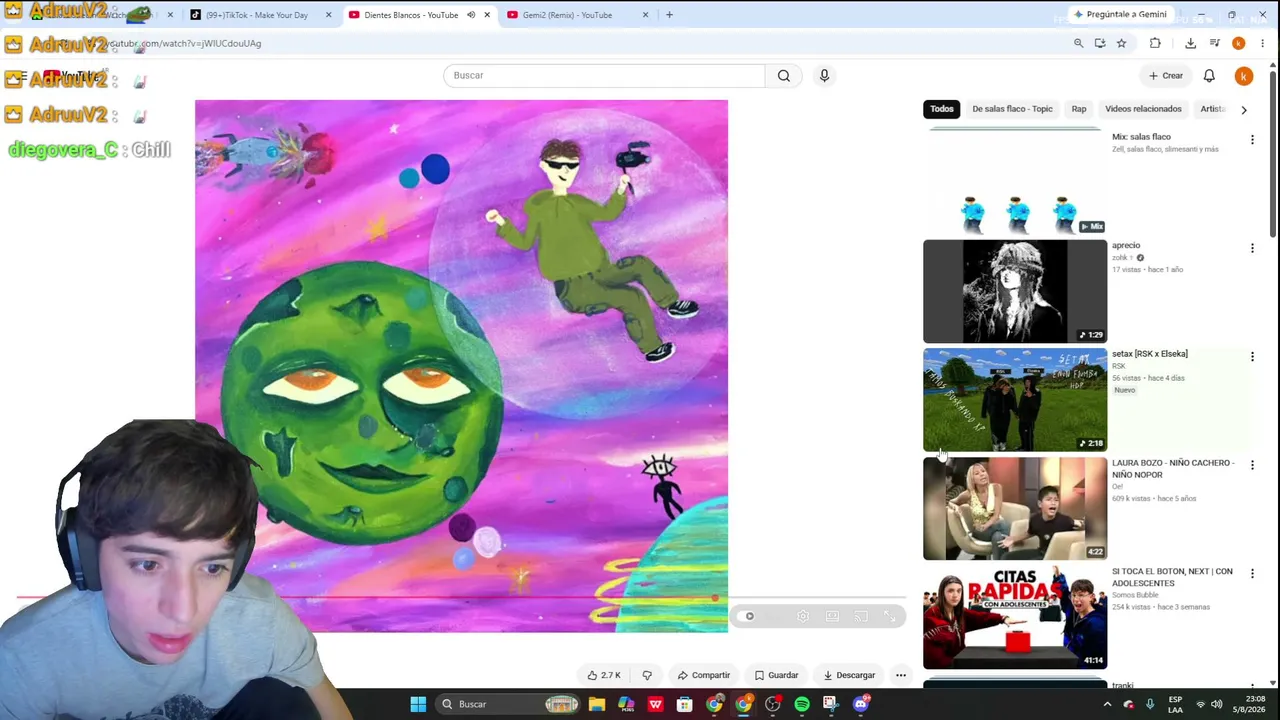Open Microsoft Store from the taskbar
The width and height of the screenshot is (1280, 720).
[684, 704]
